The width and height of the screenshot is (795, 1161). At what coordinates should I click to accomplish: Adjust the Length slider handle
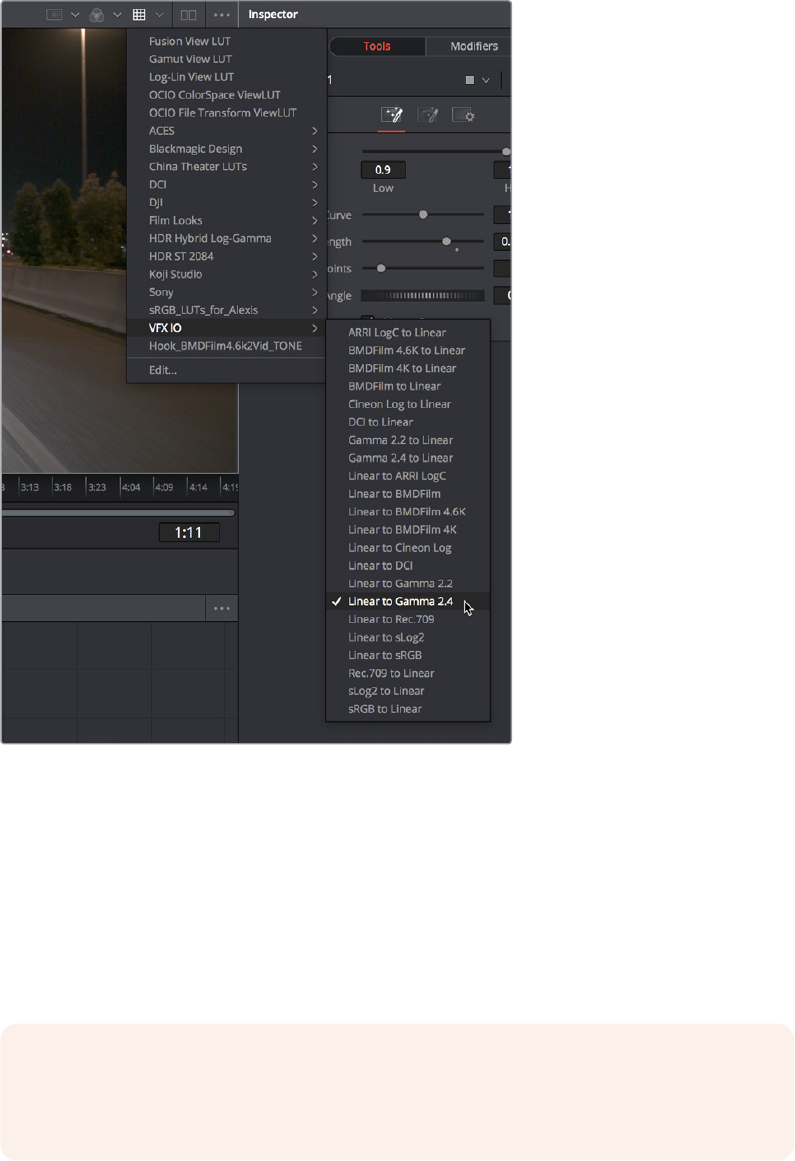point(446,241)
